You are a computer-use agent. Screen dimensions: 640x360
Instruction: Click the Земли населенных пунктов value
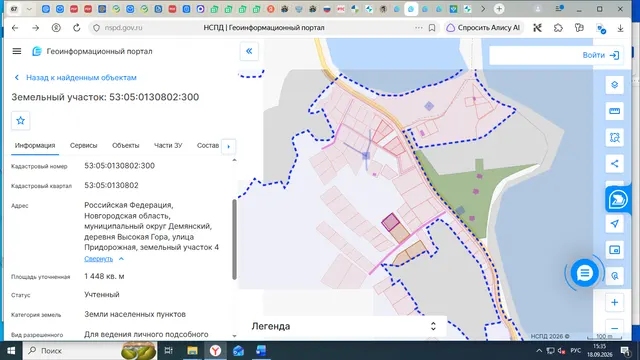[135, 314]
